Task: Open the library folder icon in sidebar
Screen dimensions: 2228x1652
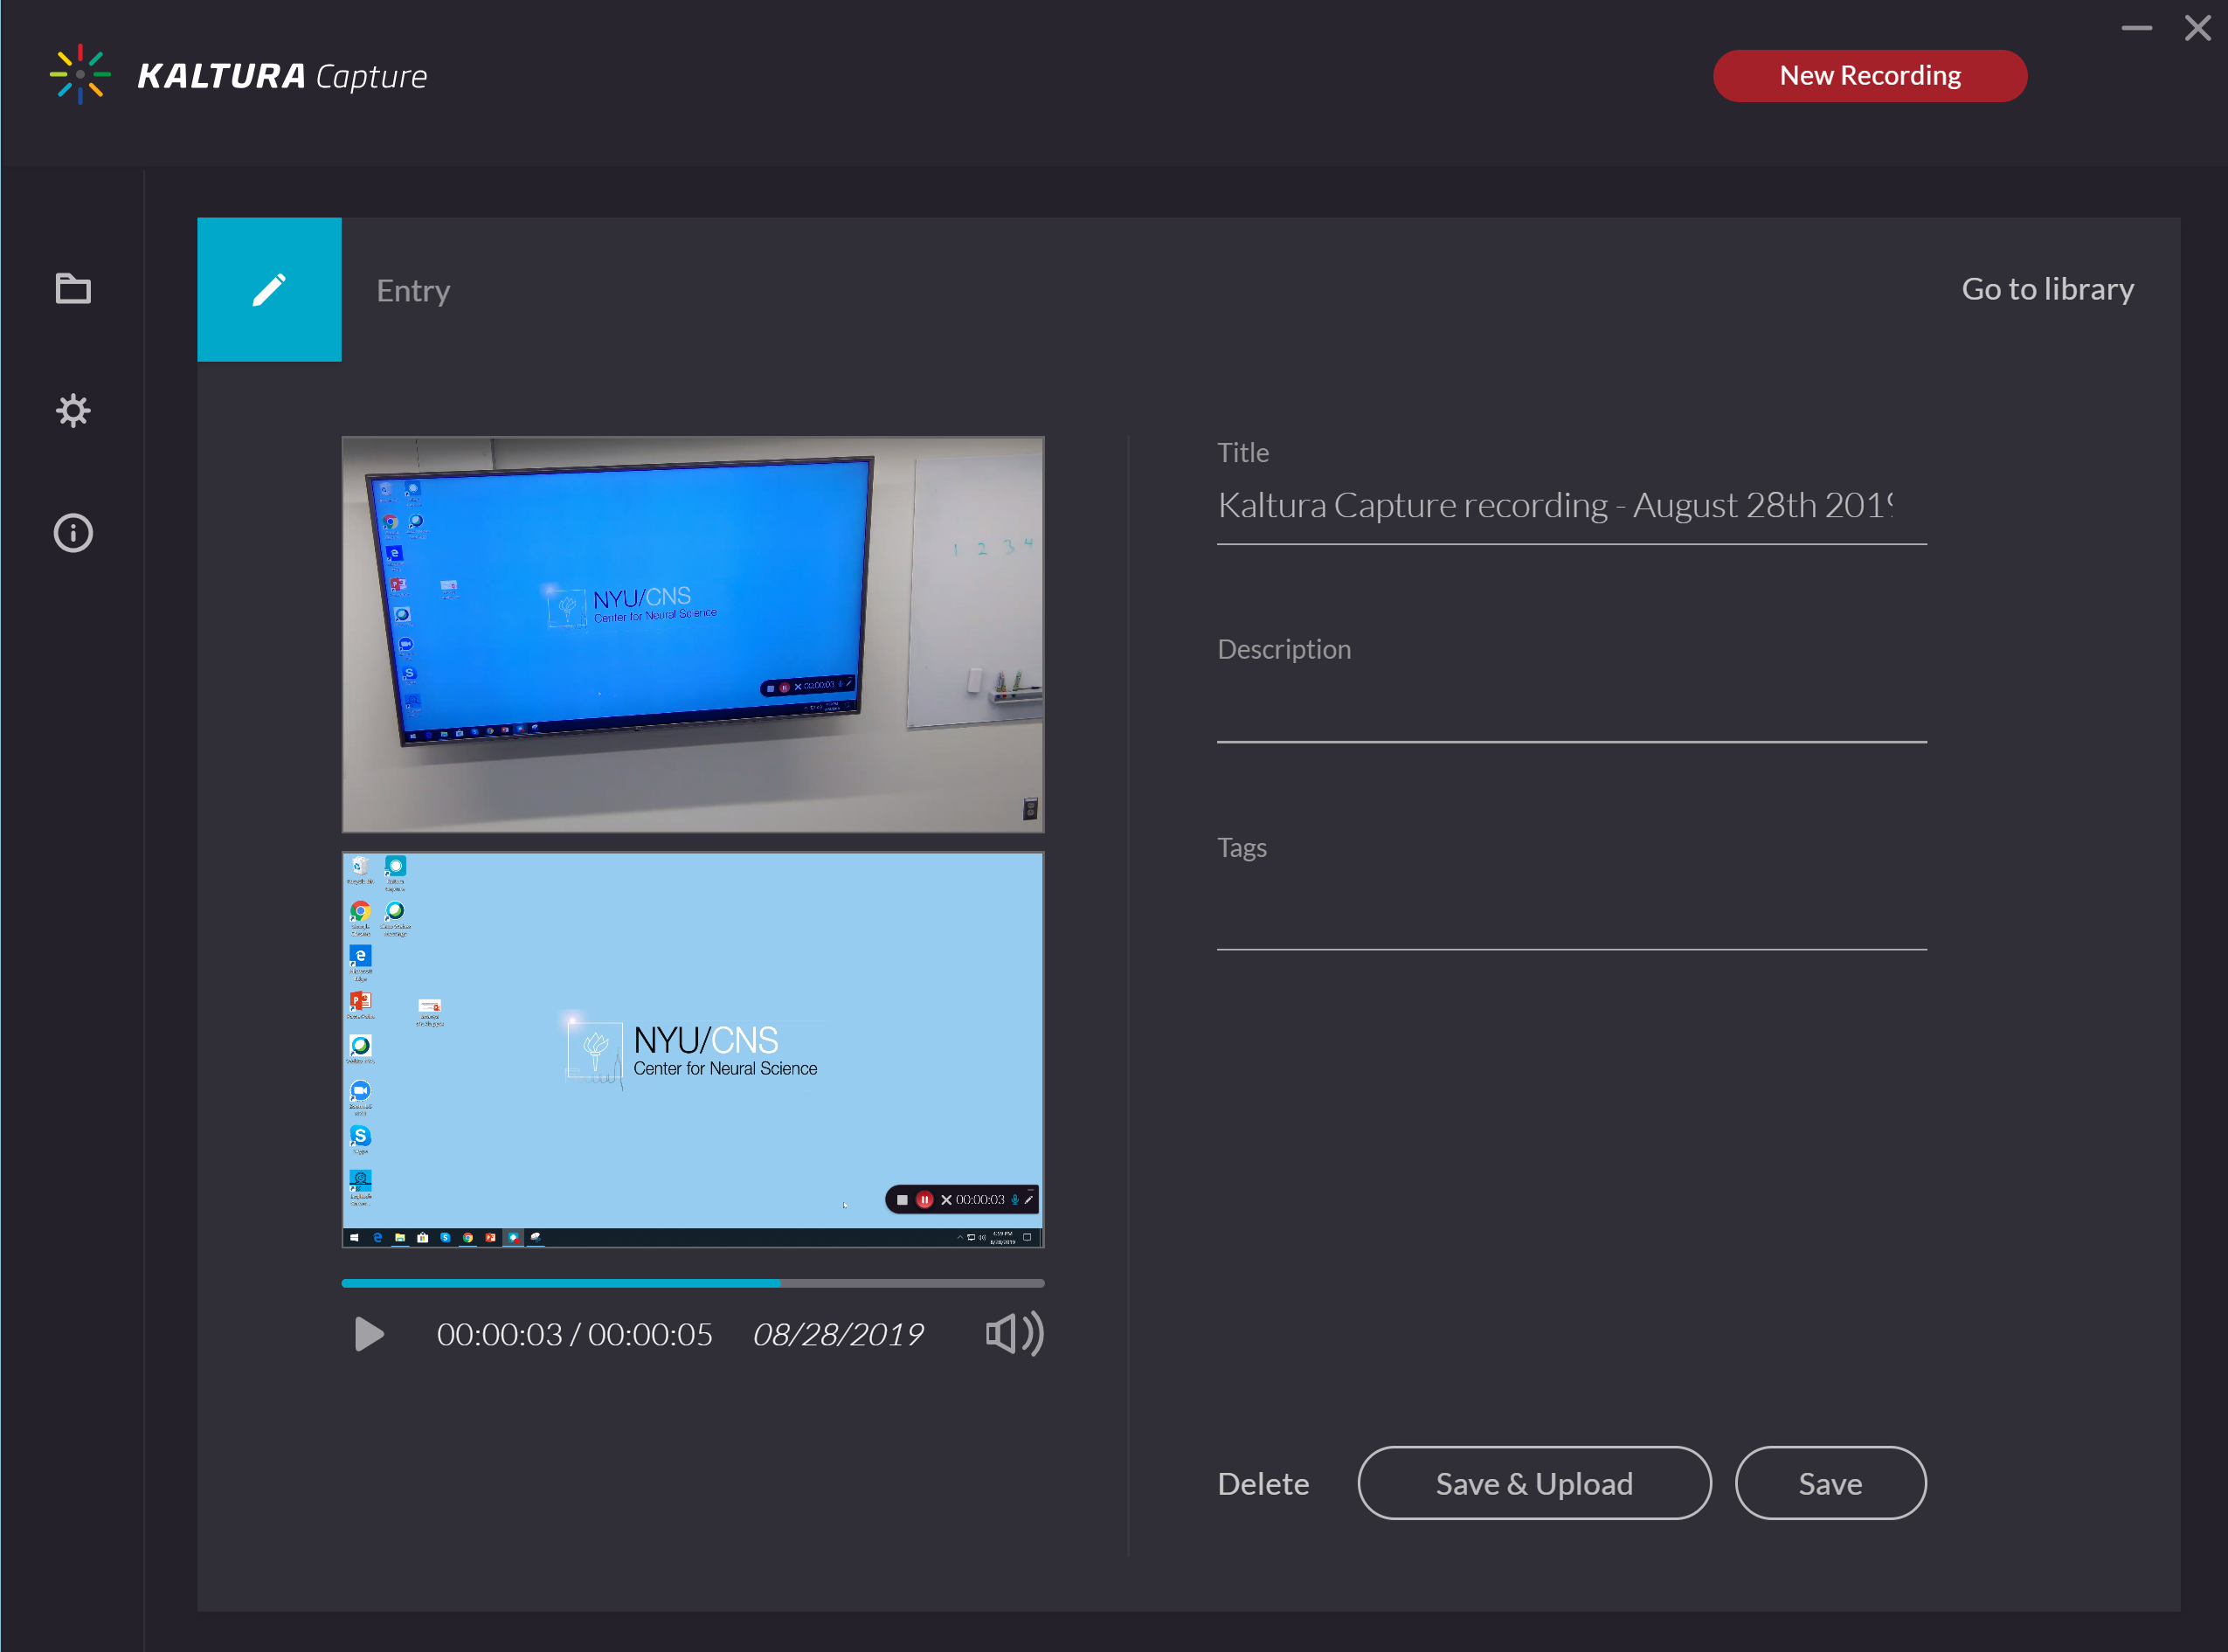Action: pos(72,289)
